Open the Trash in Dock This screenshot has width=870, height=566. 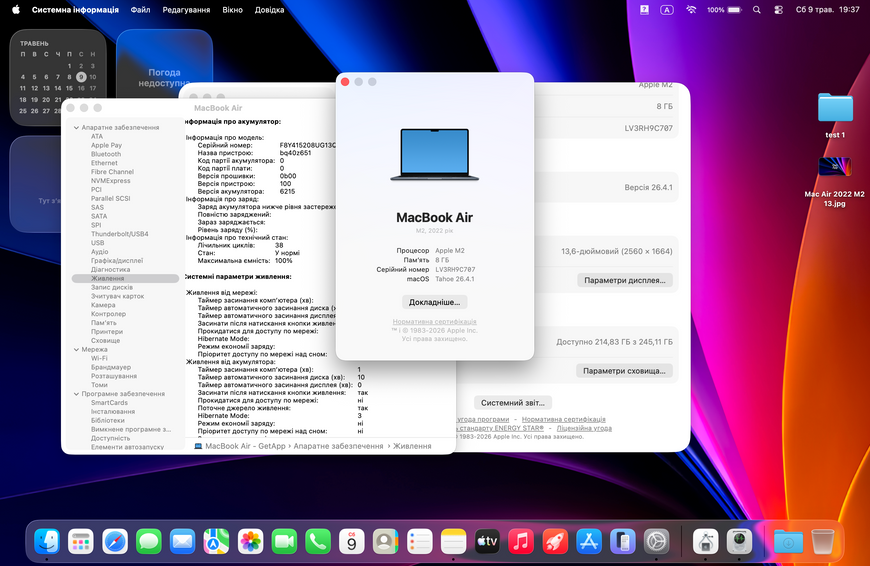tap(822, 541)
